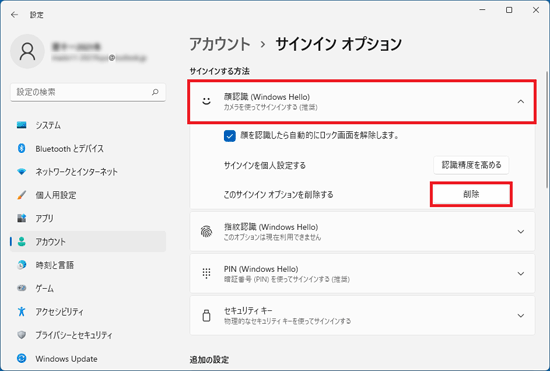Click the fingerprint icon
Viewport: 550px width, 371px height.
(x=207, y=231)
